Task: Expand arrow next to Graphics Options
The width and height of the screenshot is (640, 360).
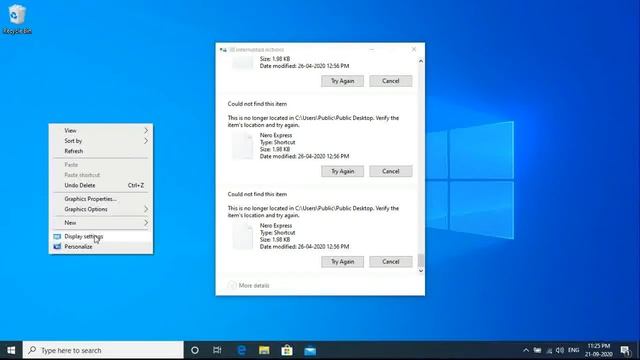Action: click(x=146, y=209)
